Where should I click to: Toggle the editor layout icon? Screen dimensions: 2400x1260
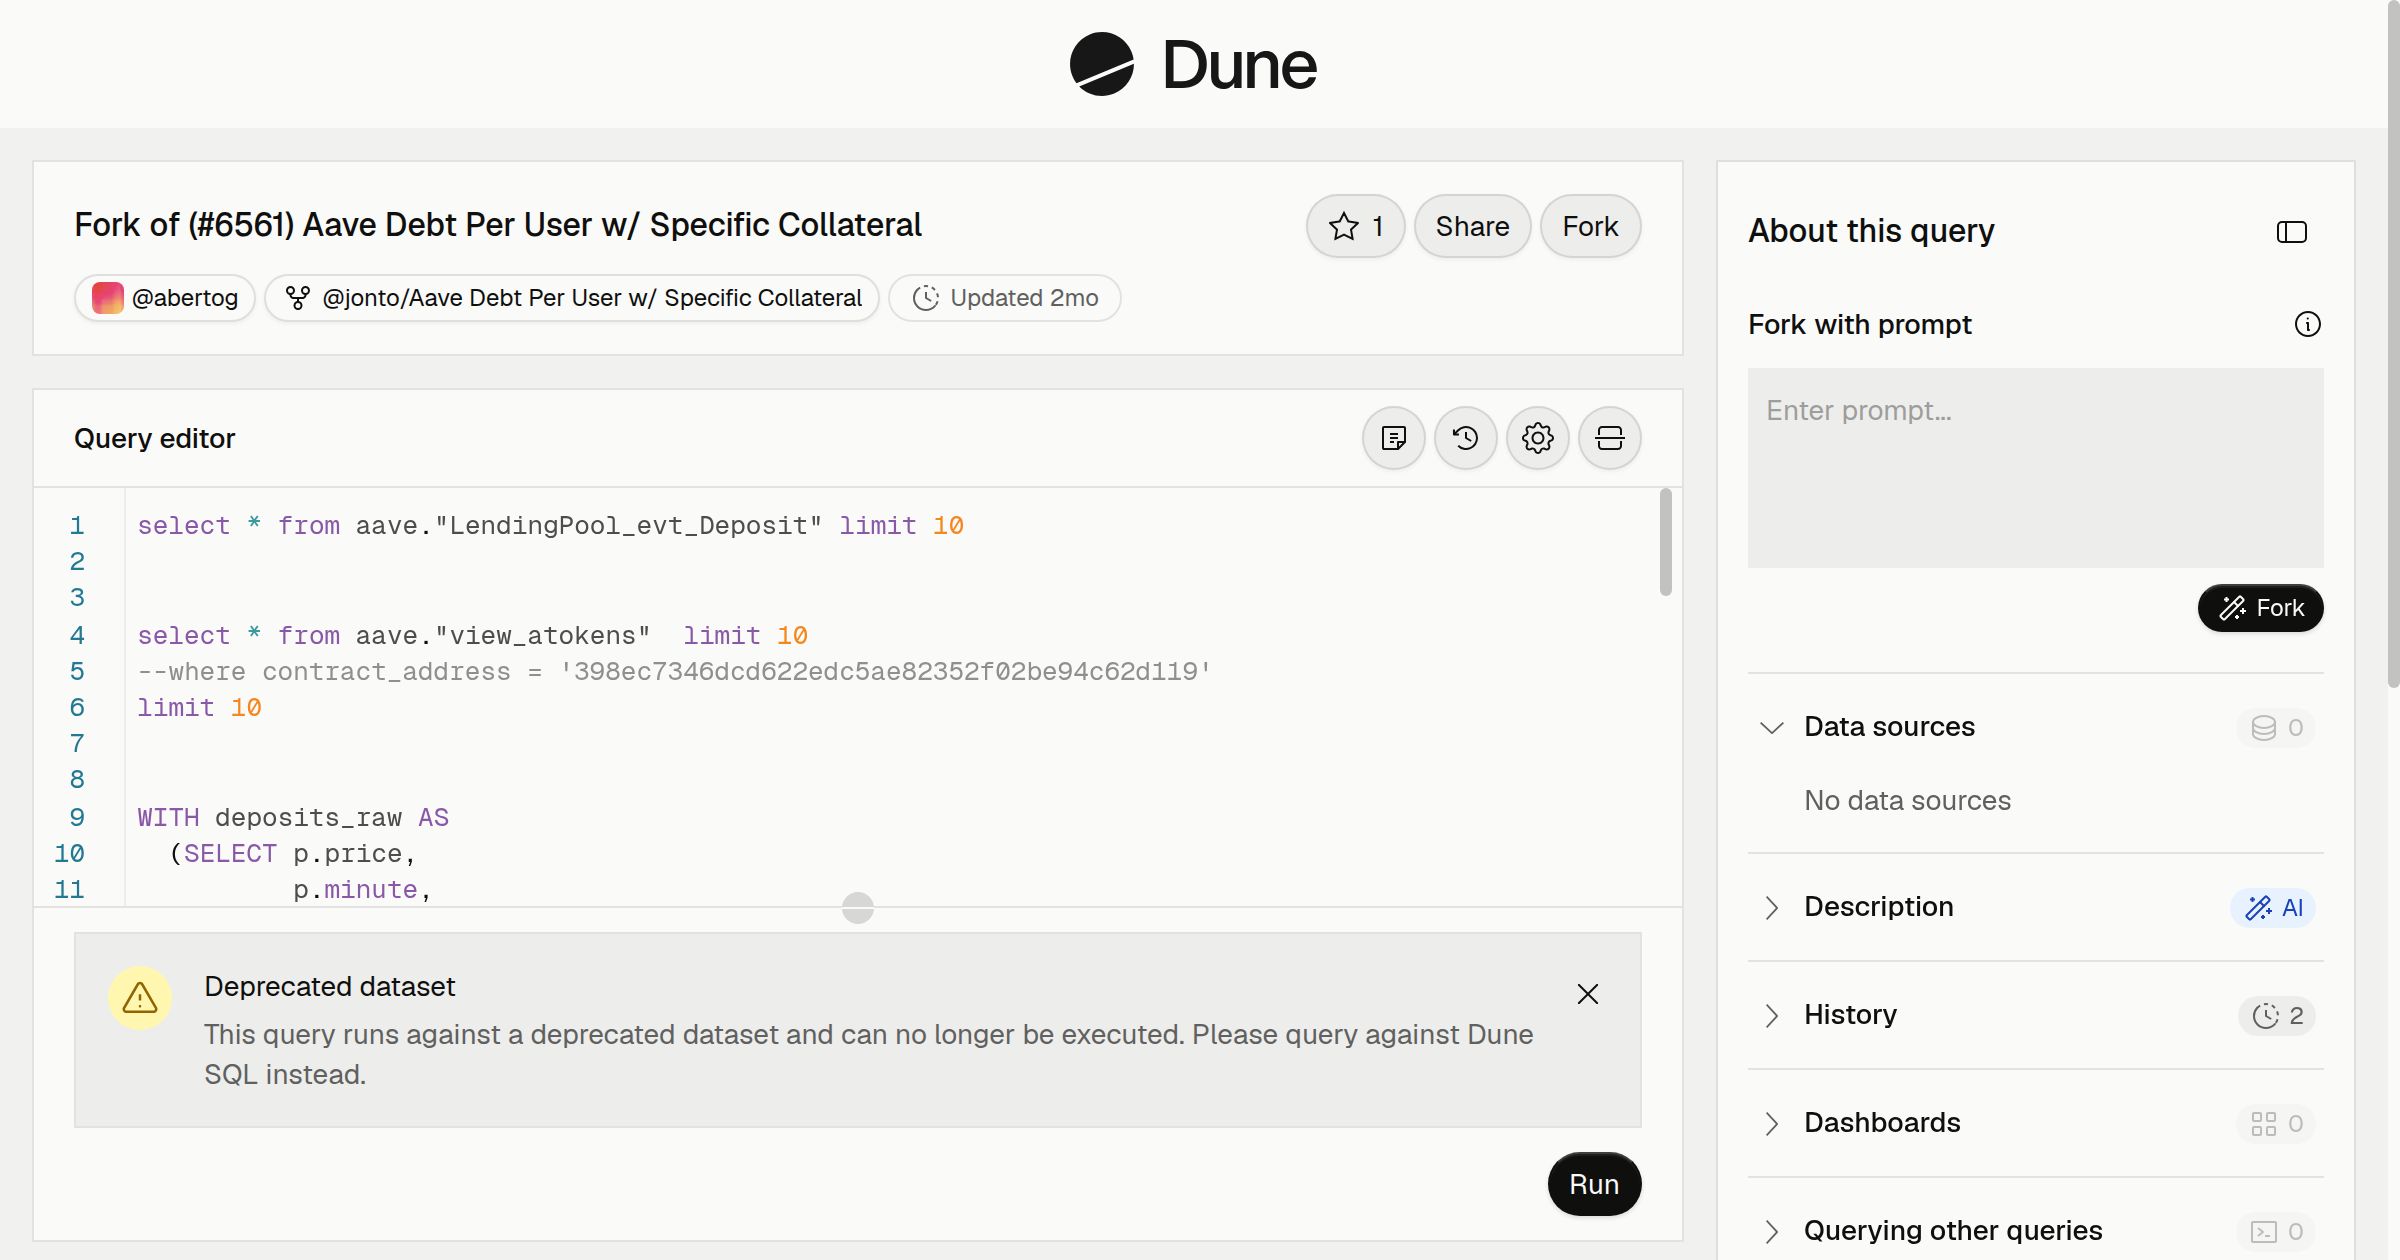click(1609, 438)
